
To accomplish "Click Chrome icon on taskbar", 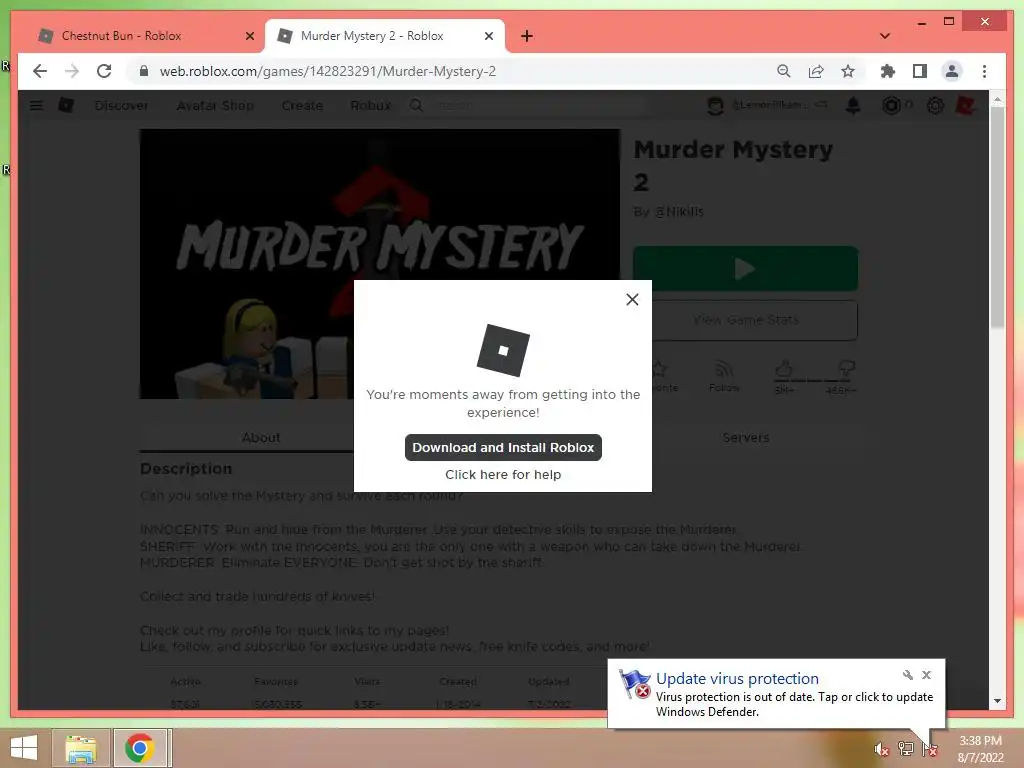I will pos(140,748).
